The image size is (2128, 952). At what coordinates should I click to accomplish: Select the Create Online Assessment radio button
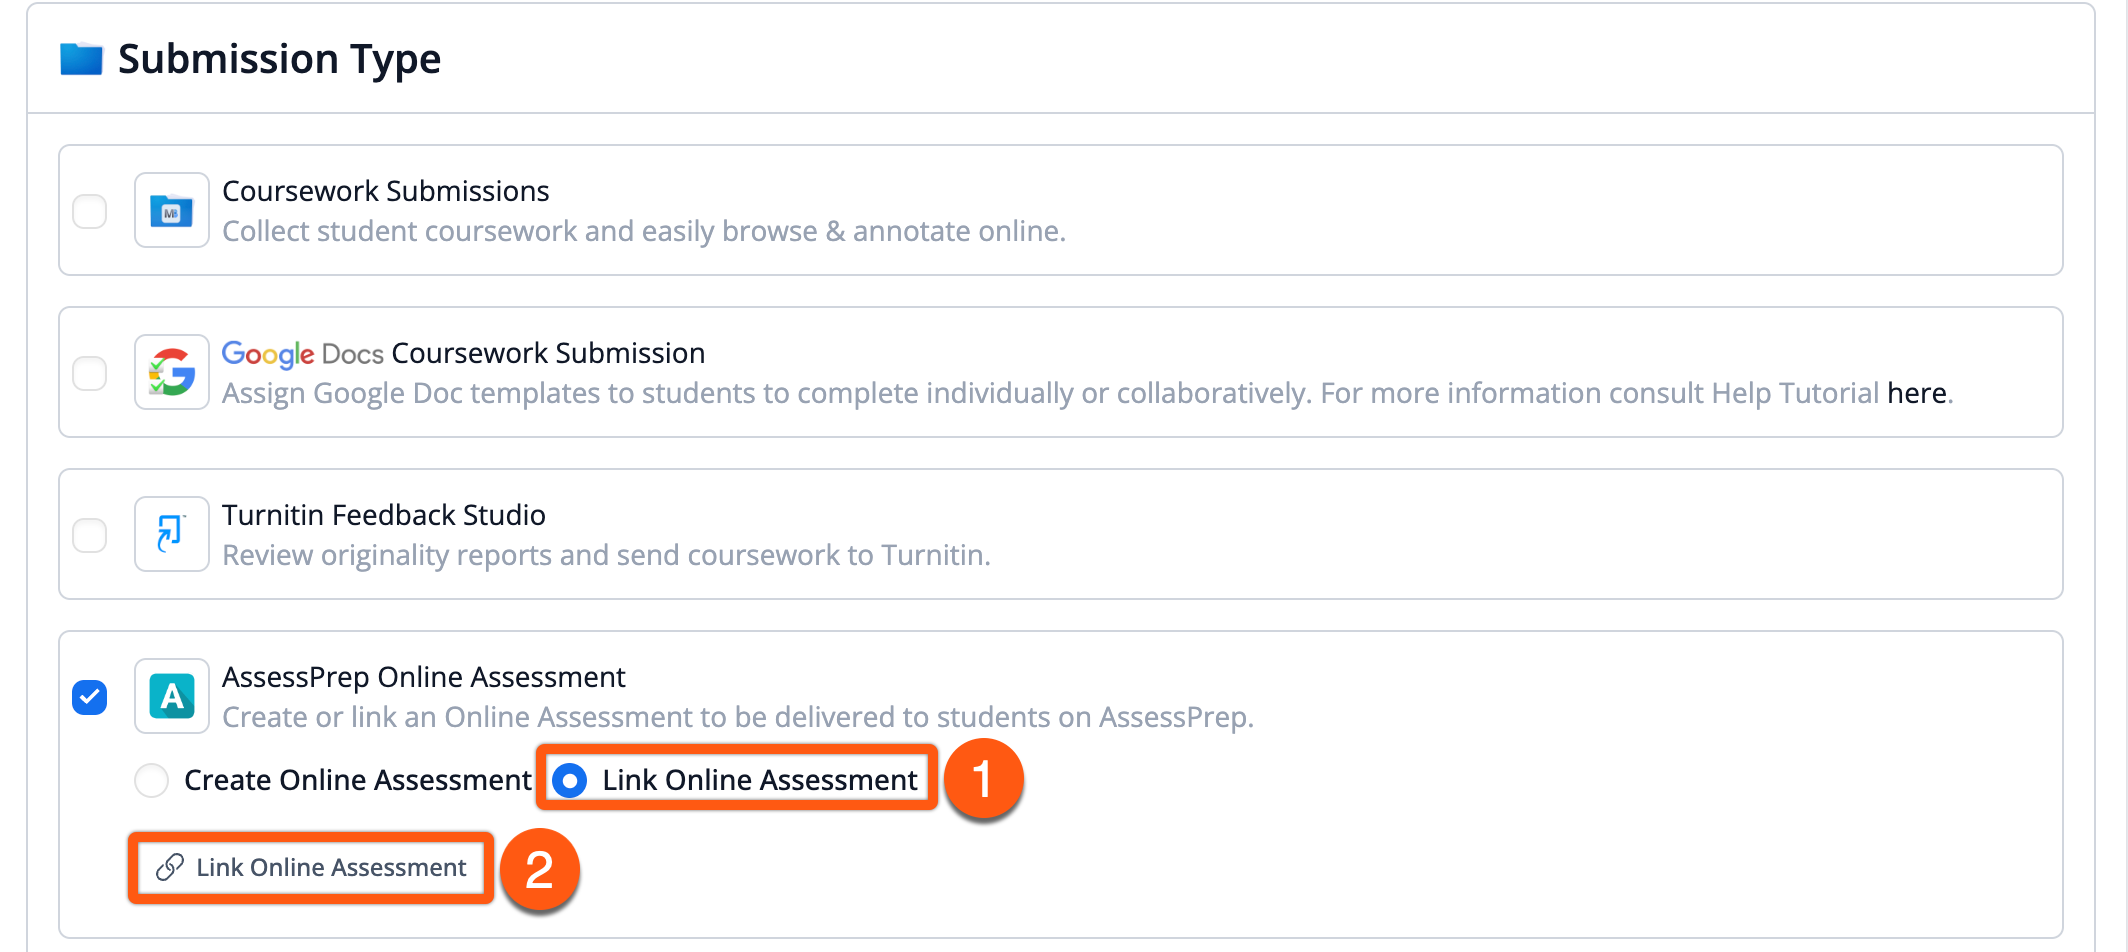(152, 780)
